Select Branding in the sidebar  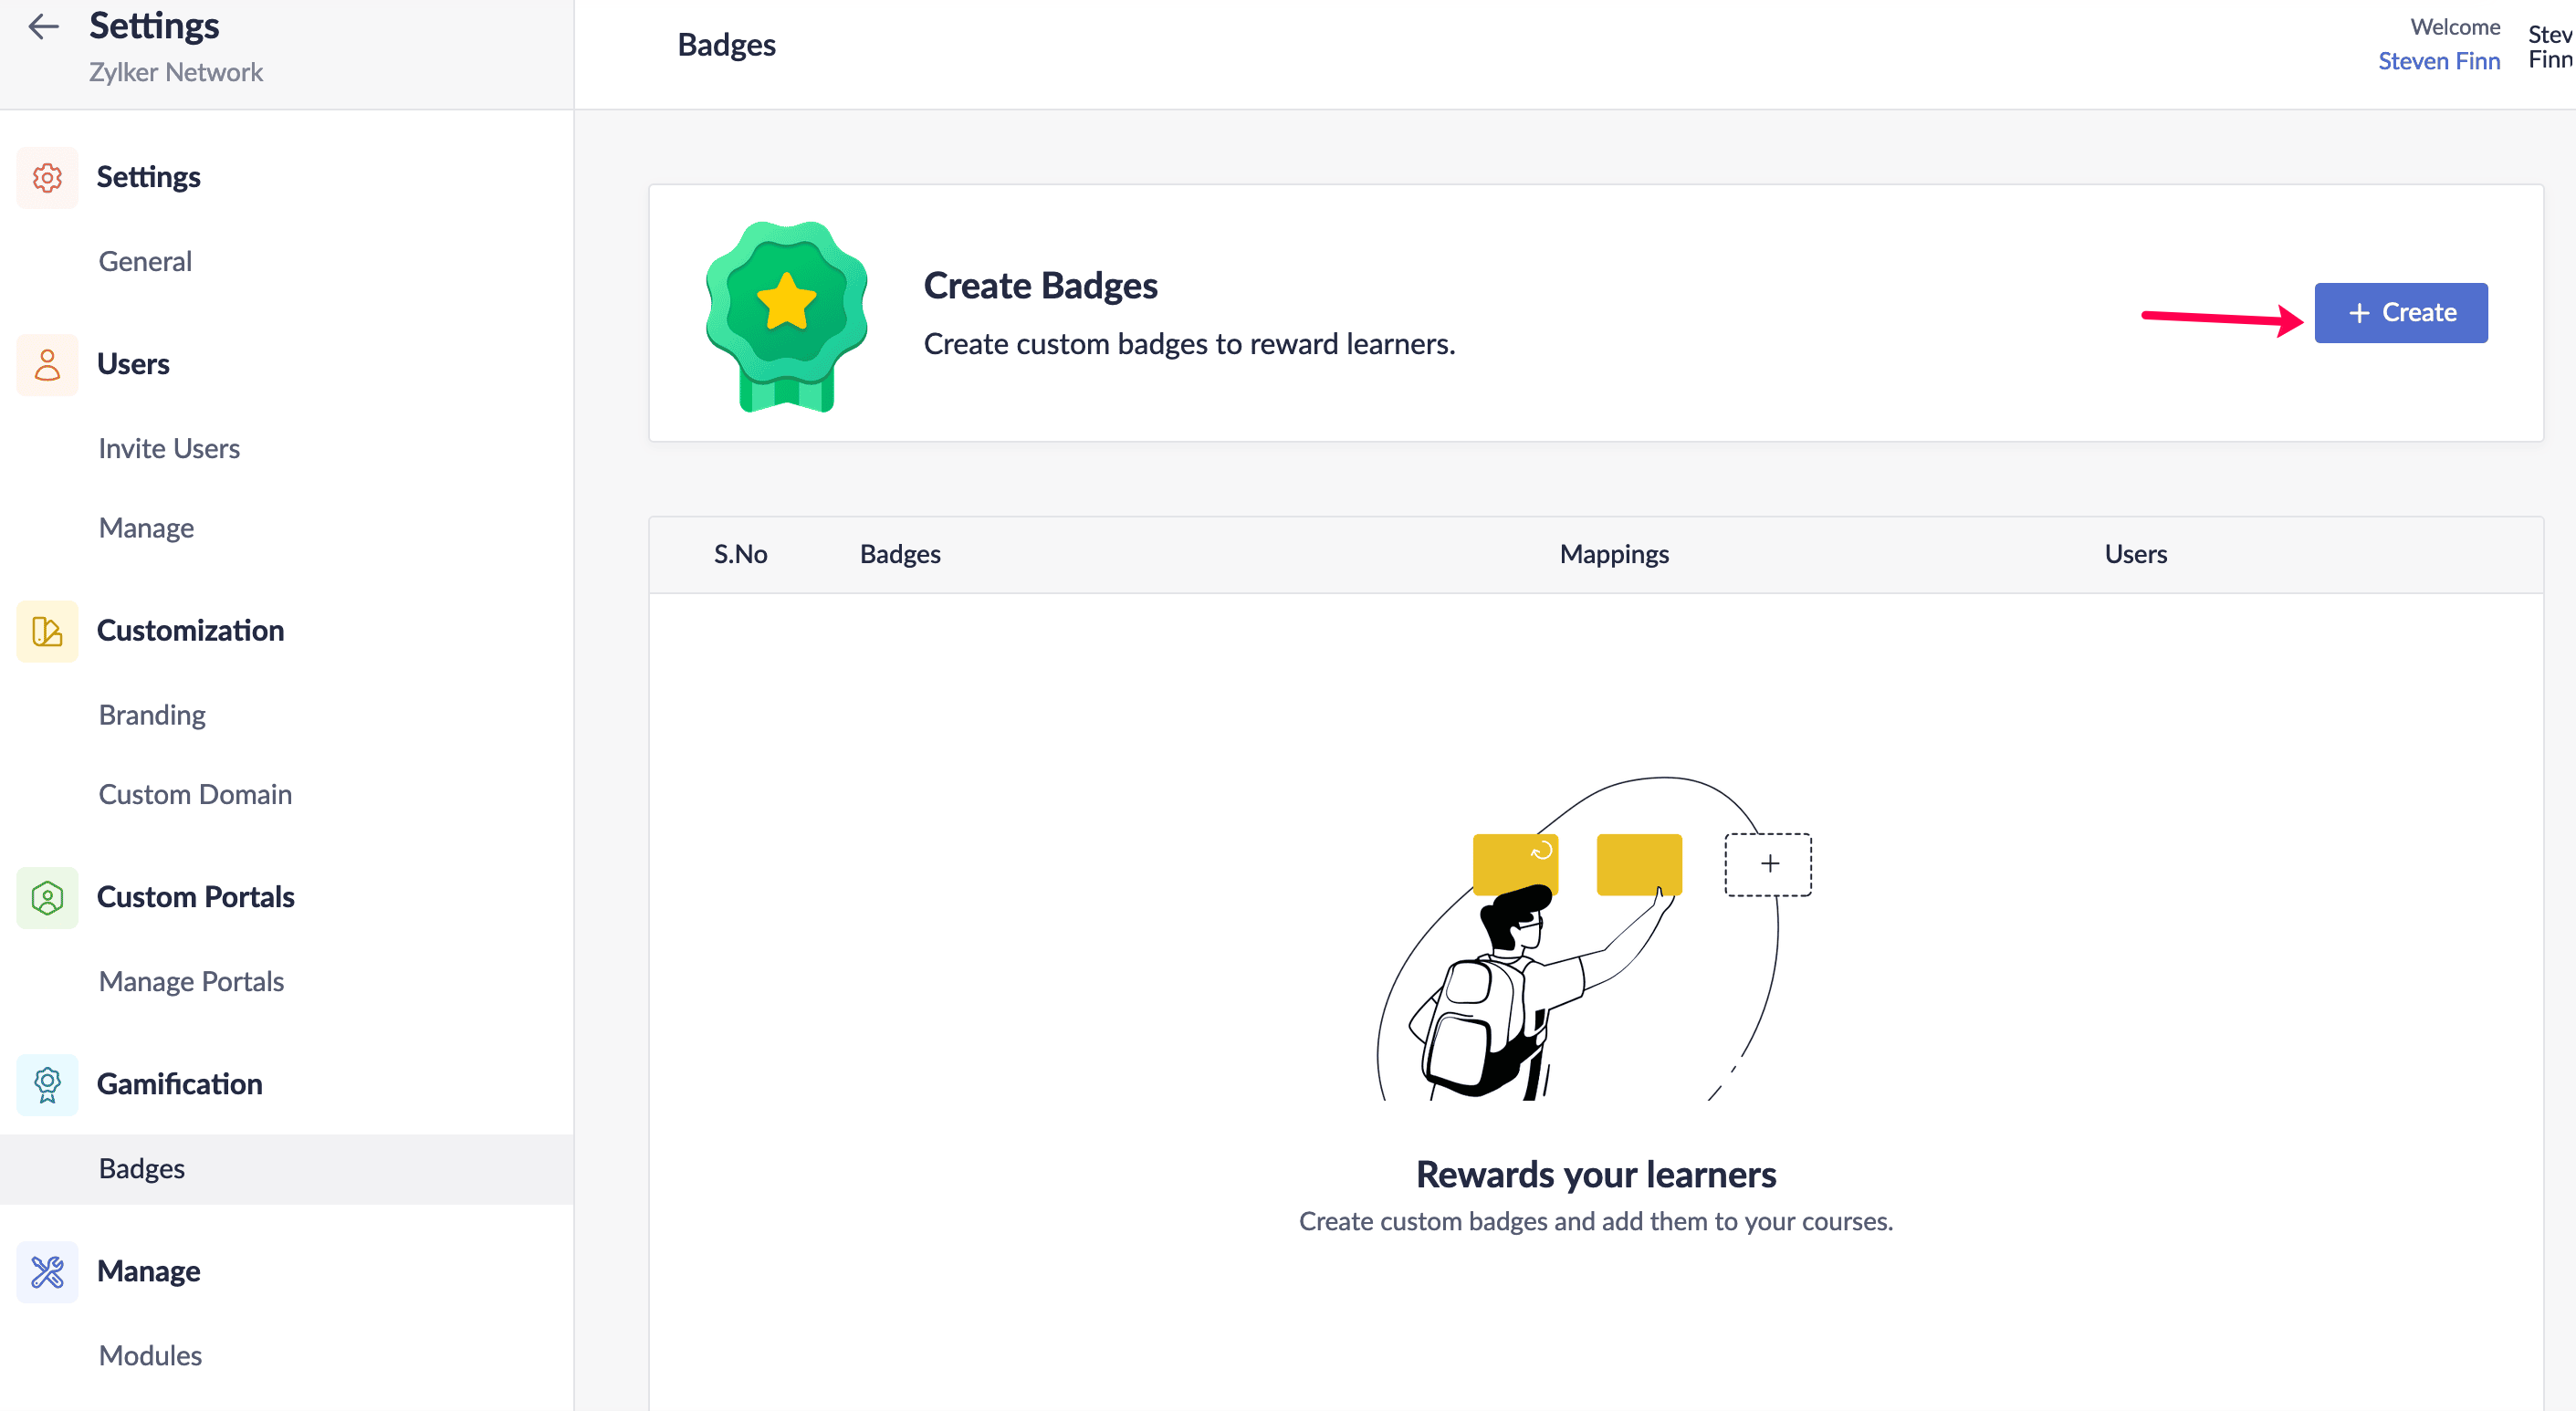(x=152, y=715)
